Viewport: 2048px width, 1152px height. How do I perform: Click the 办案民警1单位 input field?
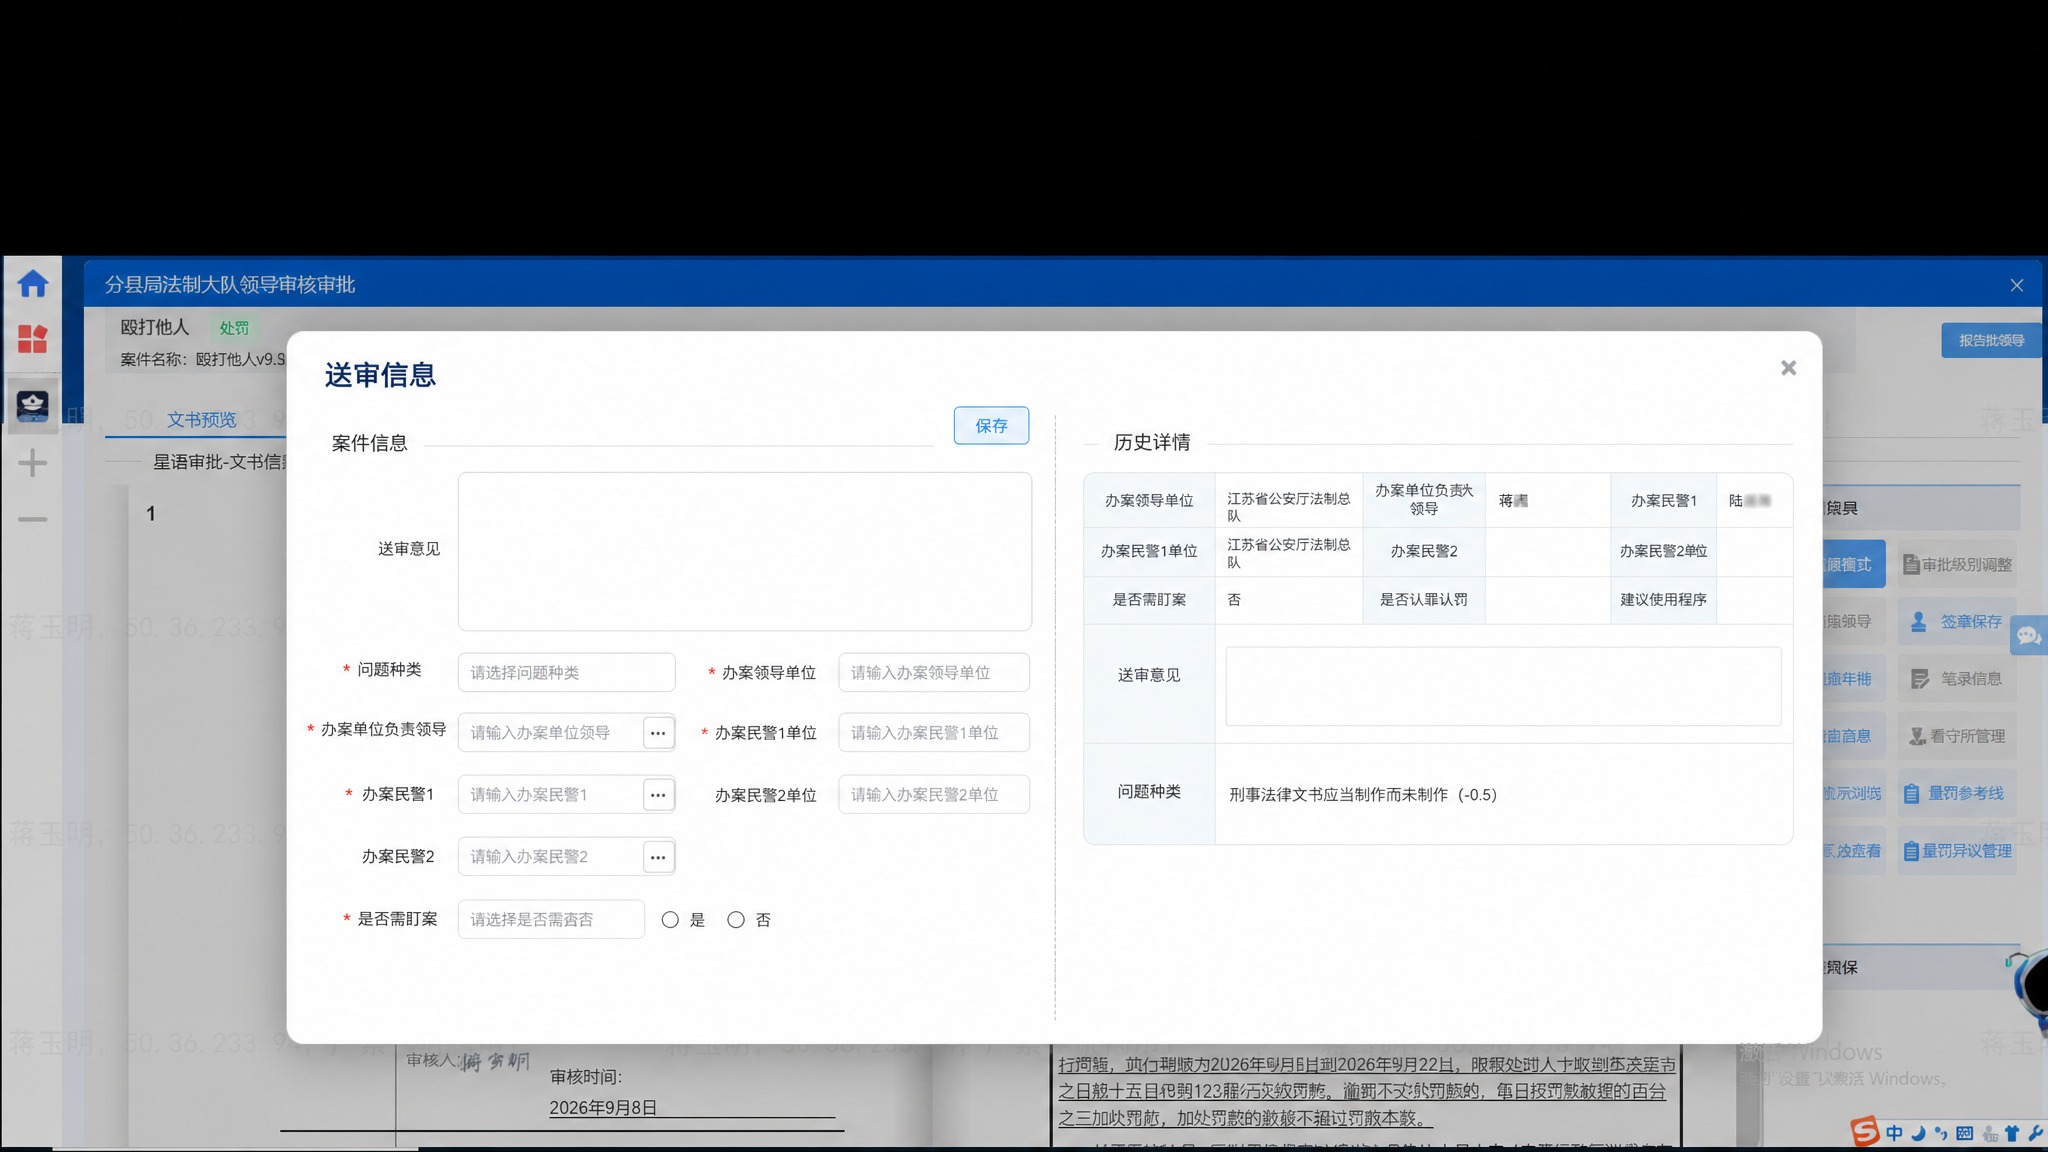934,732
